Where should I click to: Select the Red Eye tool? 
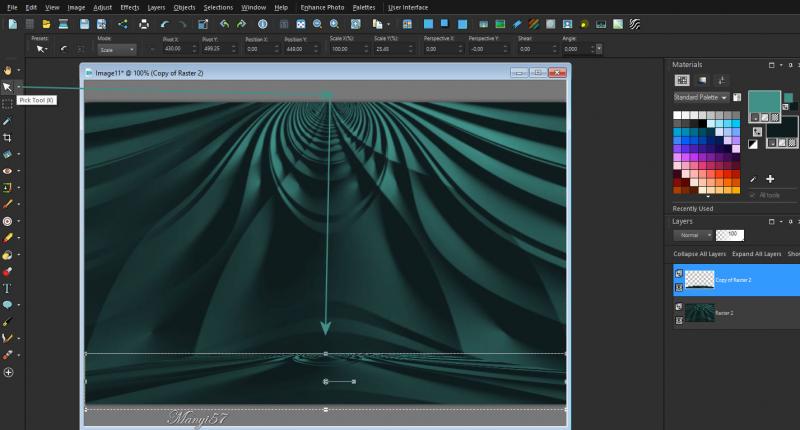pos(7,171)
